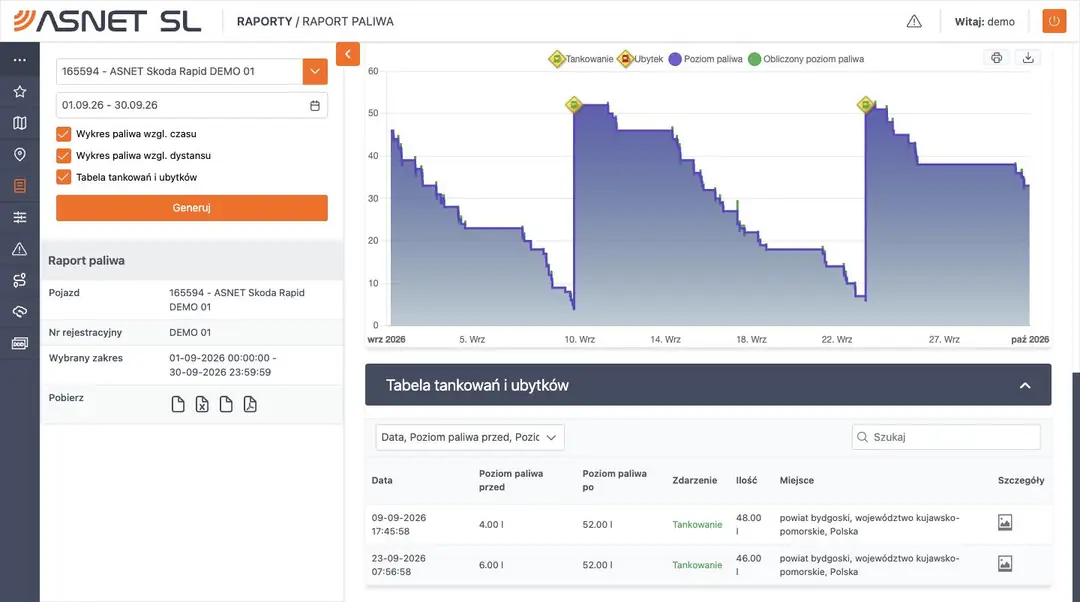Uncheck 'Wykres paliwa wzgl. czasu' checkbox
1080x602 pixels.
pyautogui.click(x=63, y=134)
